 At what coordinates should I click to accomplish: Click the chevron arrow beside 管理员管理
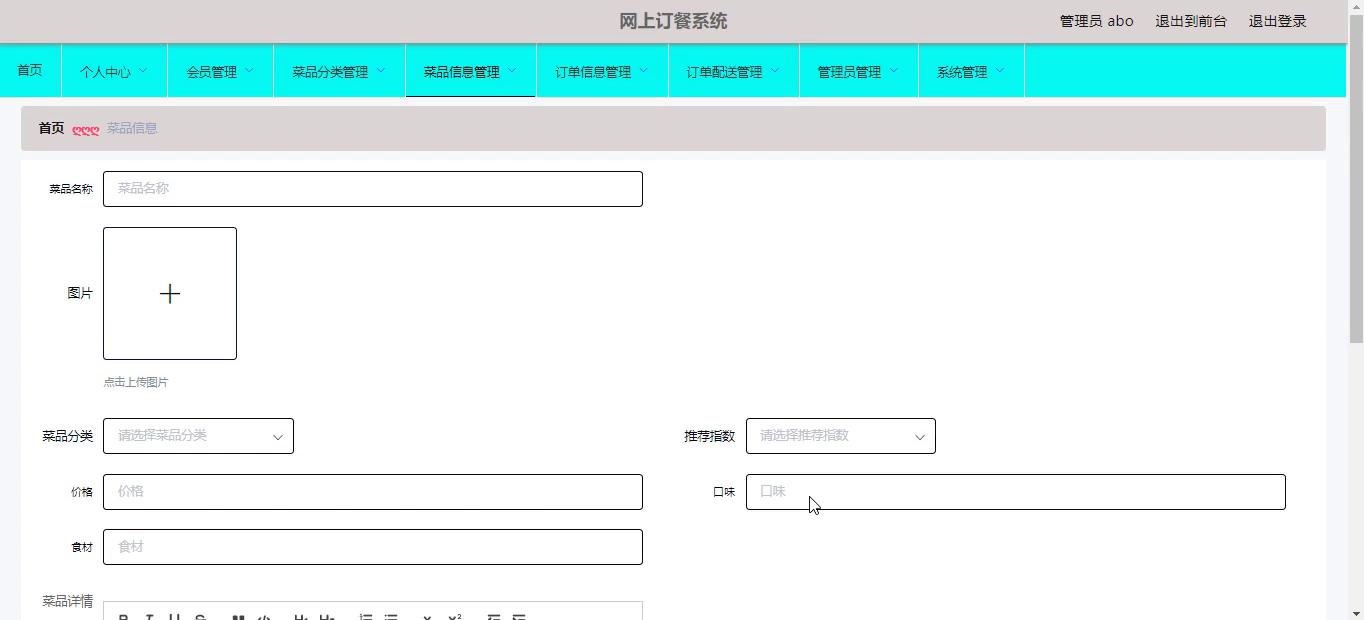coord(893,71)
